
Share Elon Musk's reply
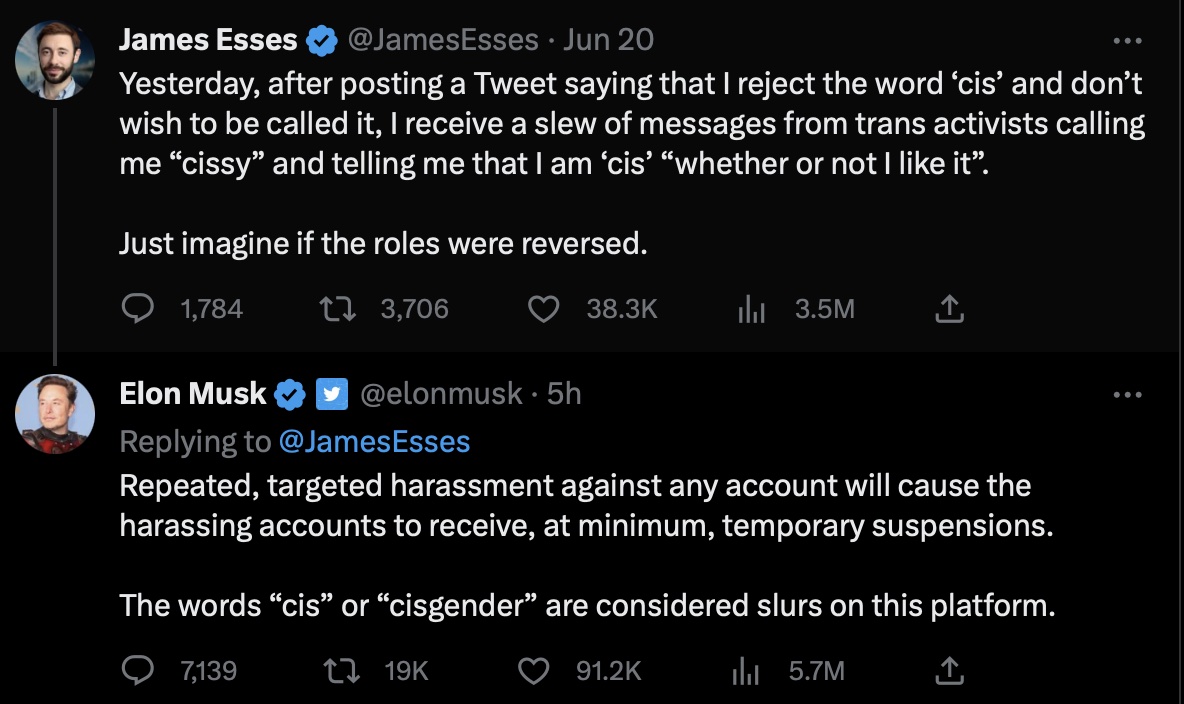coord(948,670)
